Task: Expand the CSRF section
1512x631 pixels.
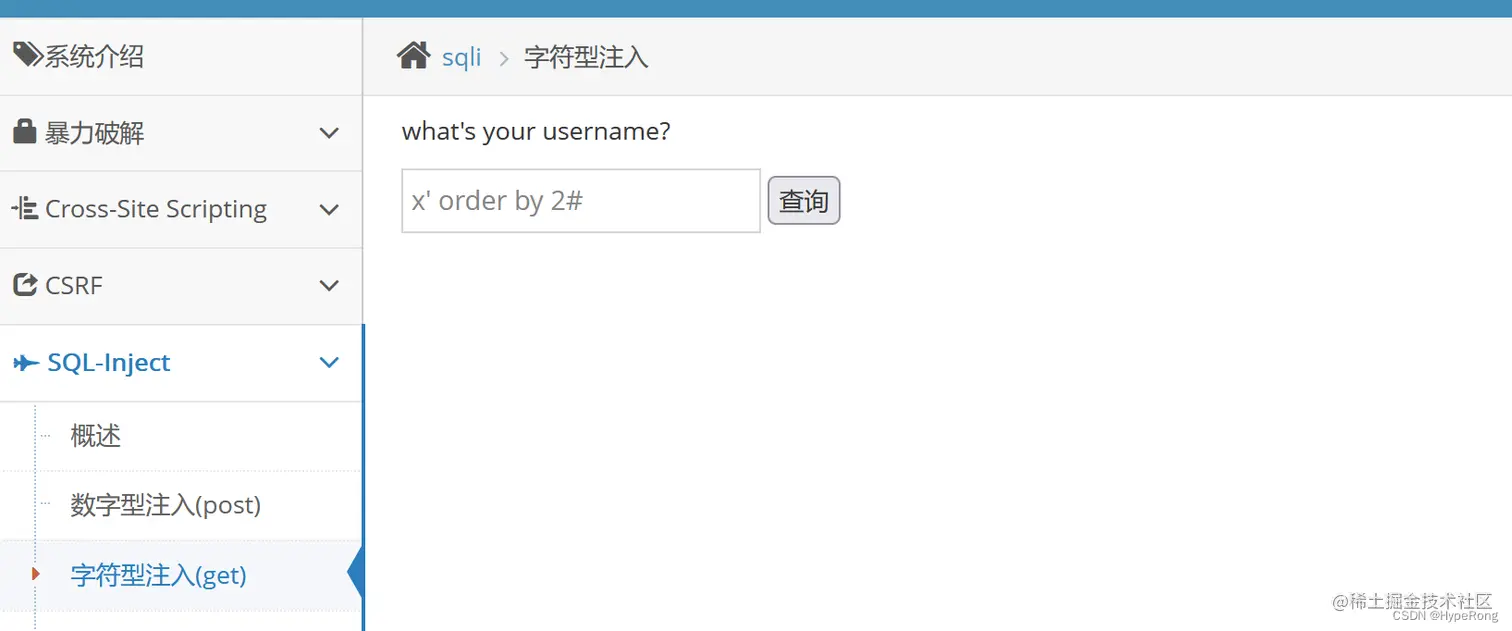Action: [x=330, y=285]
